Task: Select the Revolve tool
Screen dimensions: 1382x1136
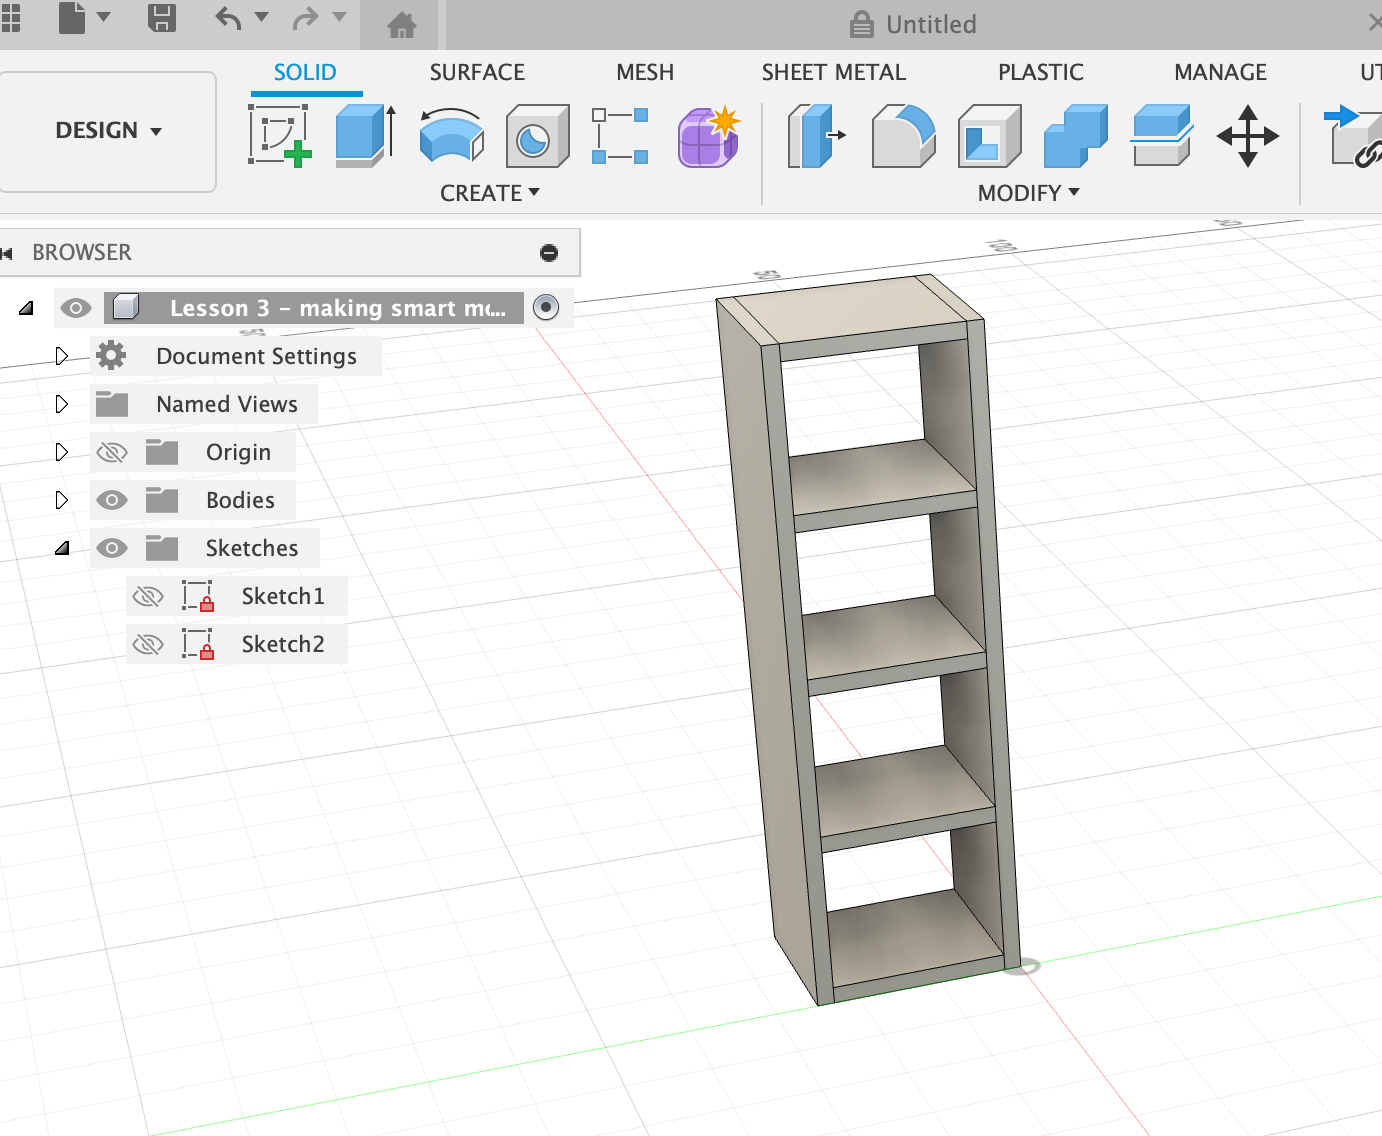Action: click(451, 136)
